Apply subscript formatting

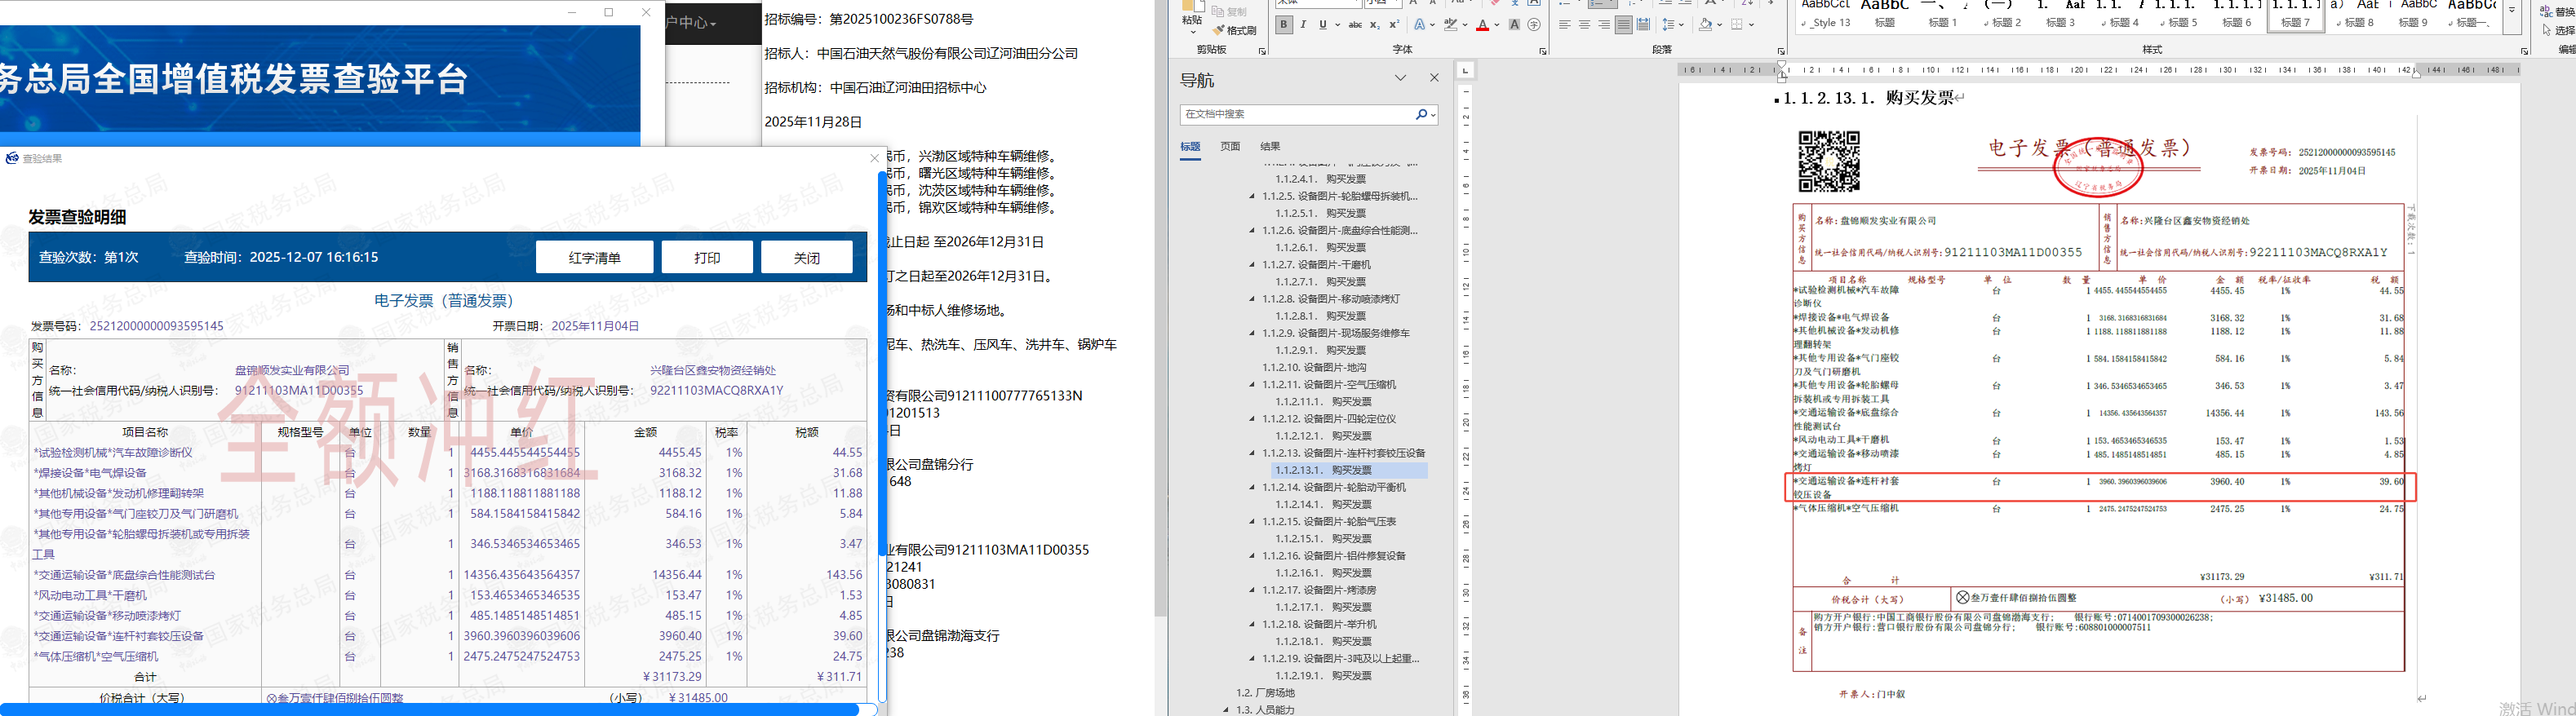(1375, 25)
